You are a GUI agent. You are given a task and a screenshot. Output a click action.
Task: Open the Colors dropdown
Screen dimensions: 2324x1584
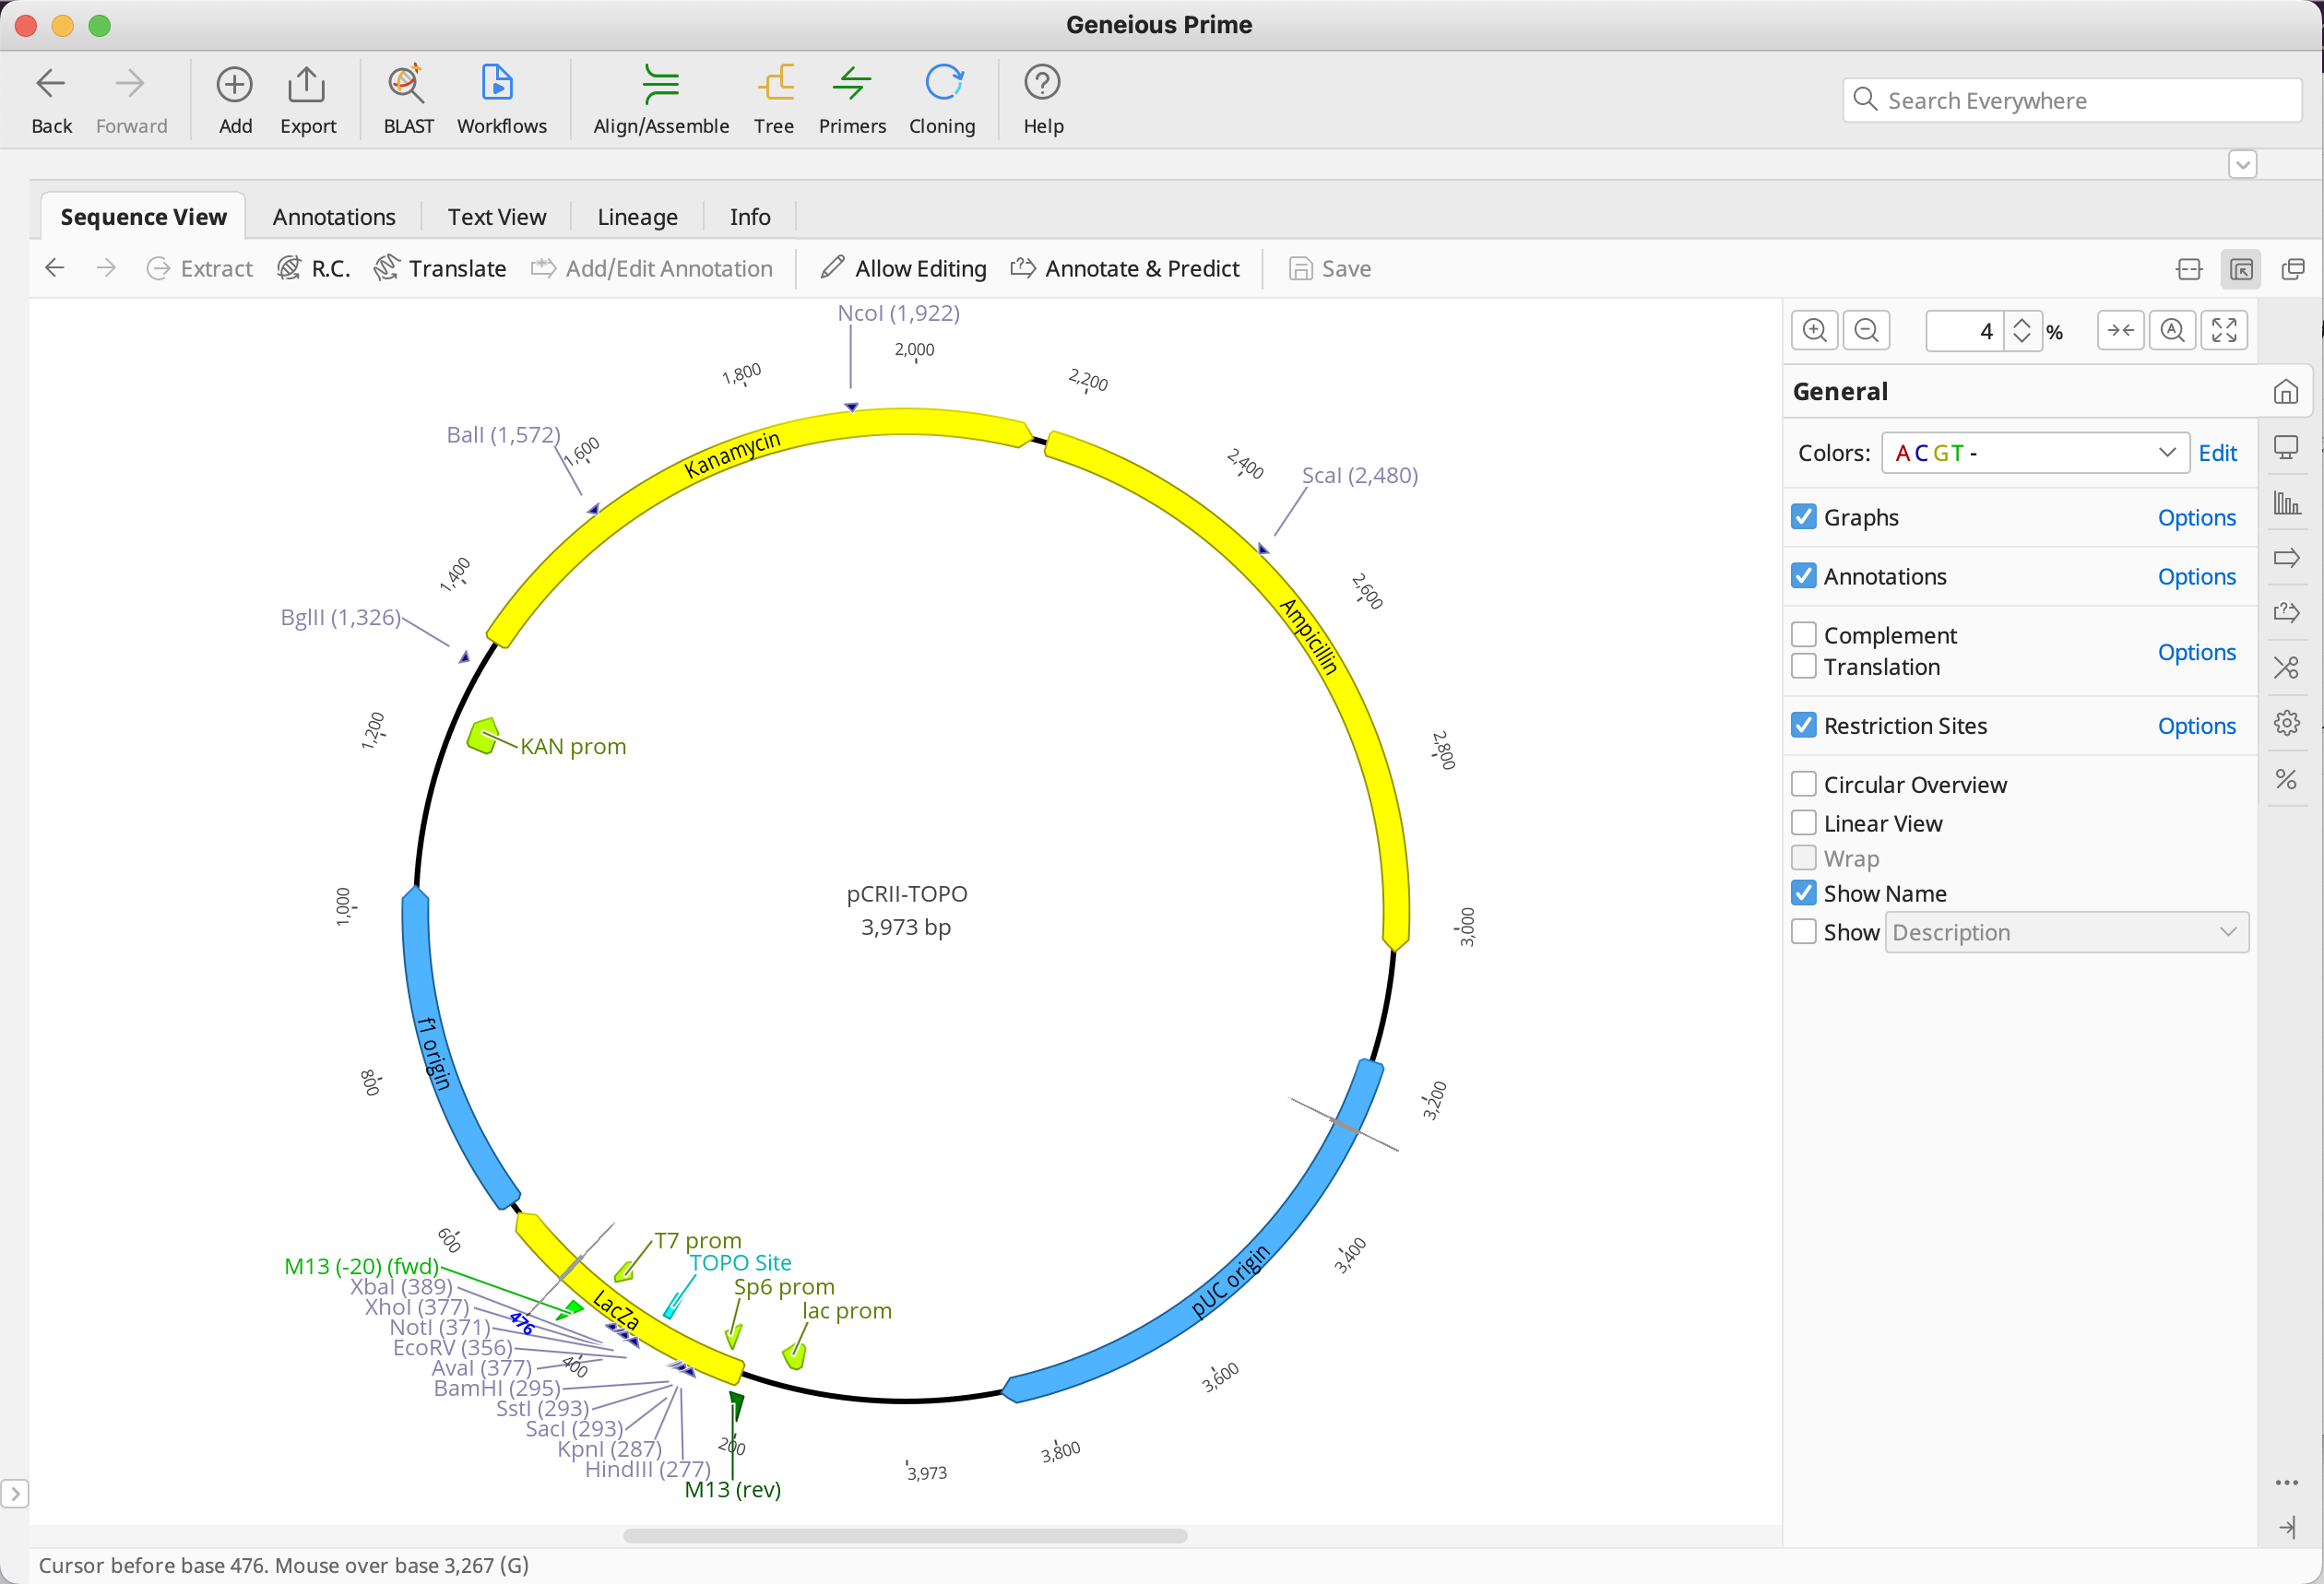(2035, 453)
